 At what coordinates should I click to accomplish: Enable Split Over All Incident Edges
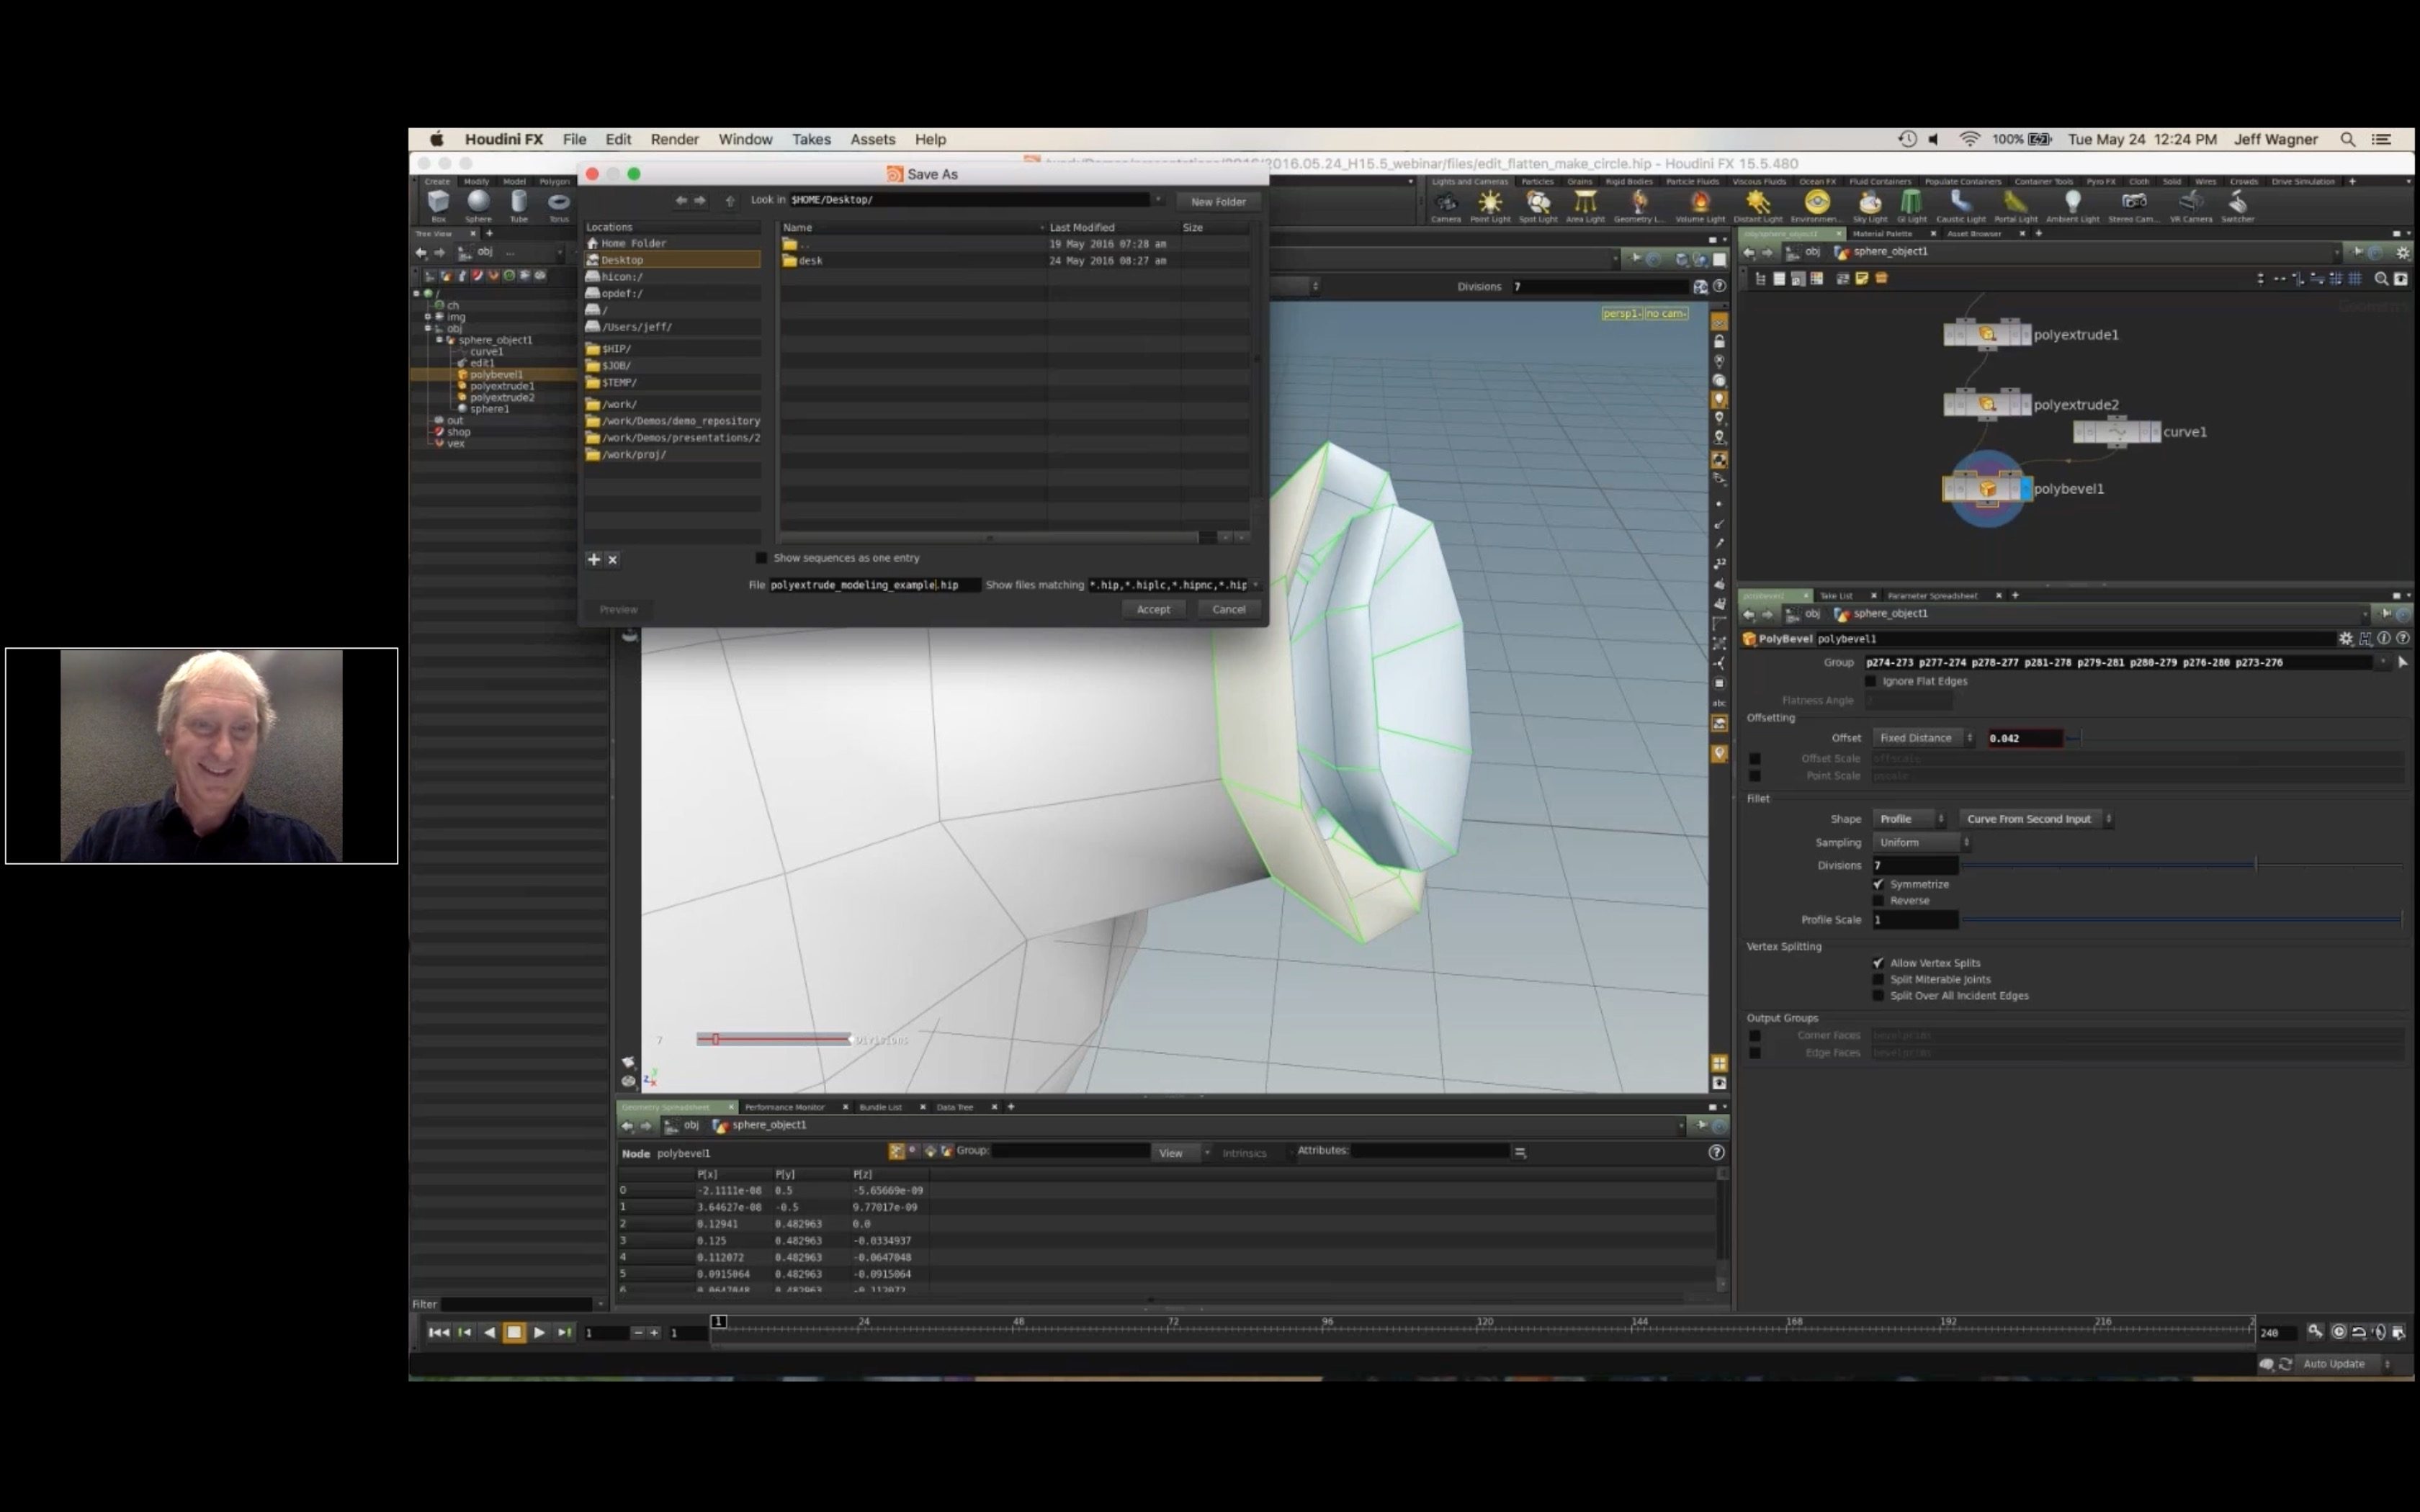pyautogui.click(x=1878, y=995)
